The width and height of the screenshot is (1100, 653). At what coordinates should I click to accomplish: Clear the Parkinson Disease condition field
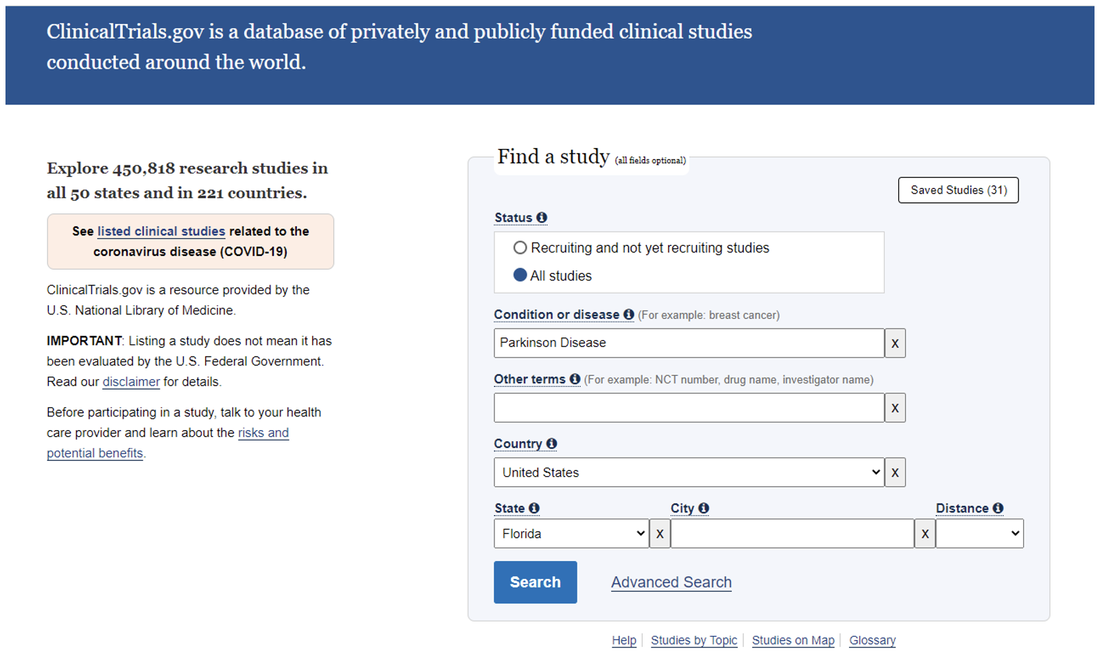click(x=895, y=343)
